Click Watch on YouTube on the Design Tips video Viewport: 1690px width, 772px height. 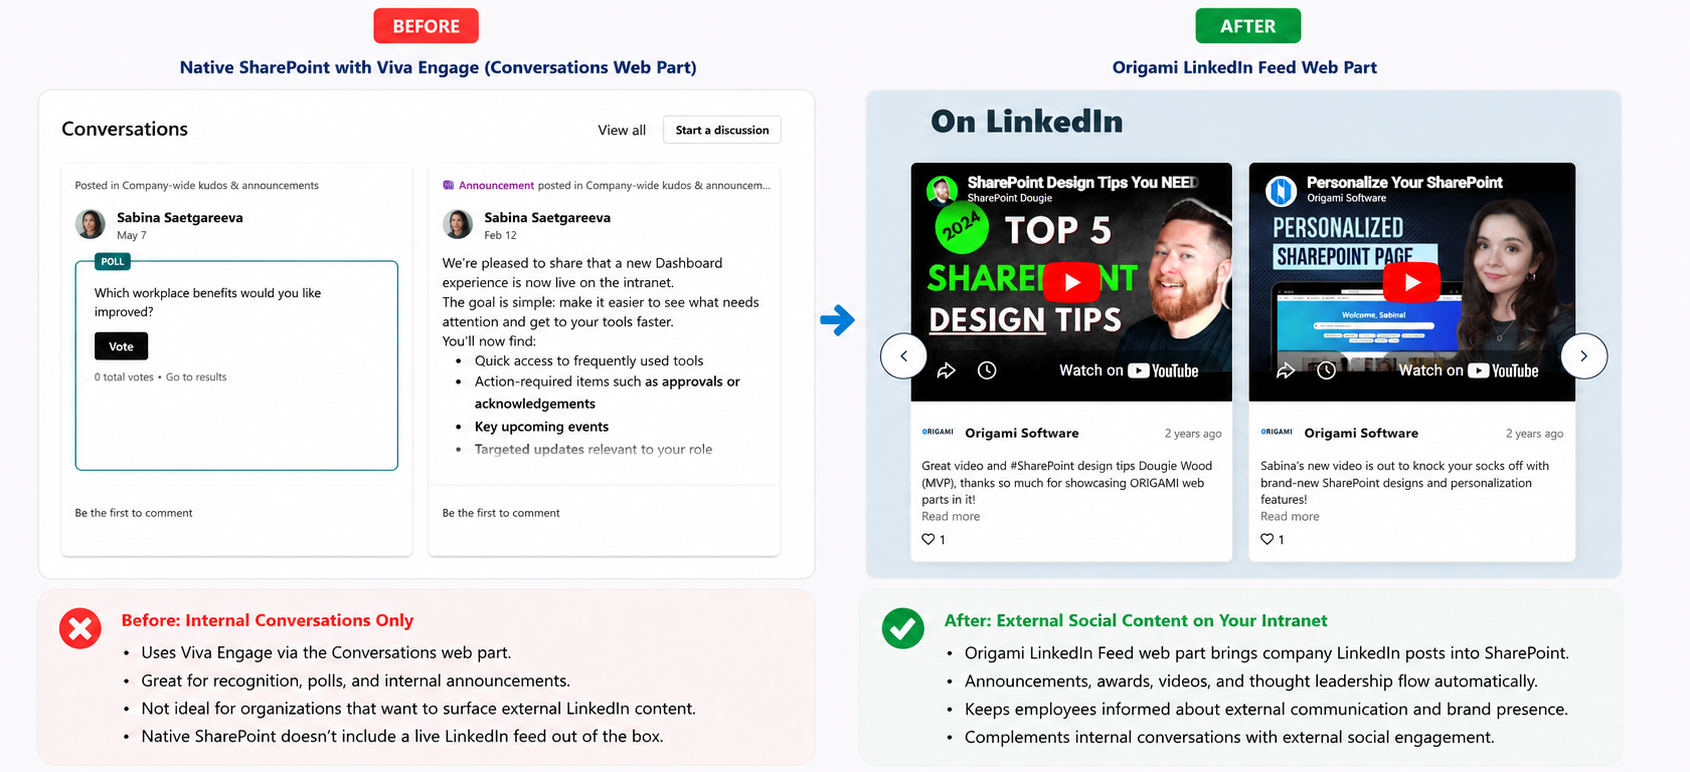pos(1129,370)
